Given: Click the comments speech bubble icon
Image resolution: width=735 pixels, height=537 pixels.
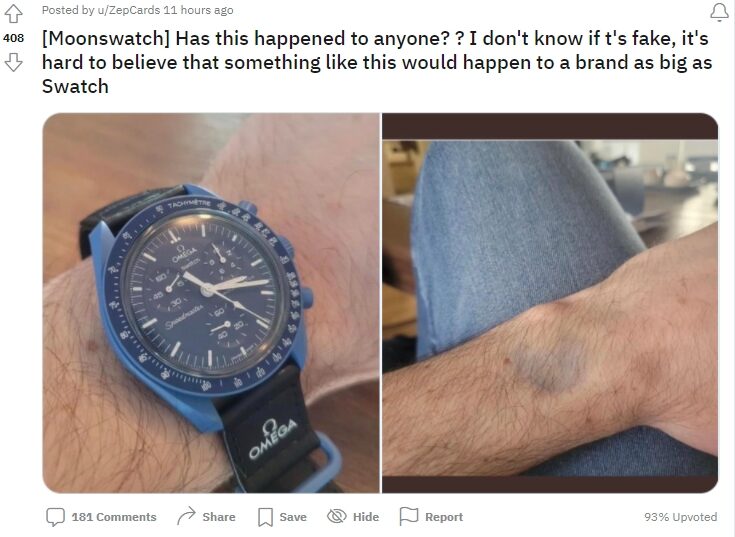Looking at the screenshot, I should pyautogui.click(x=55, y=517).
